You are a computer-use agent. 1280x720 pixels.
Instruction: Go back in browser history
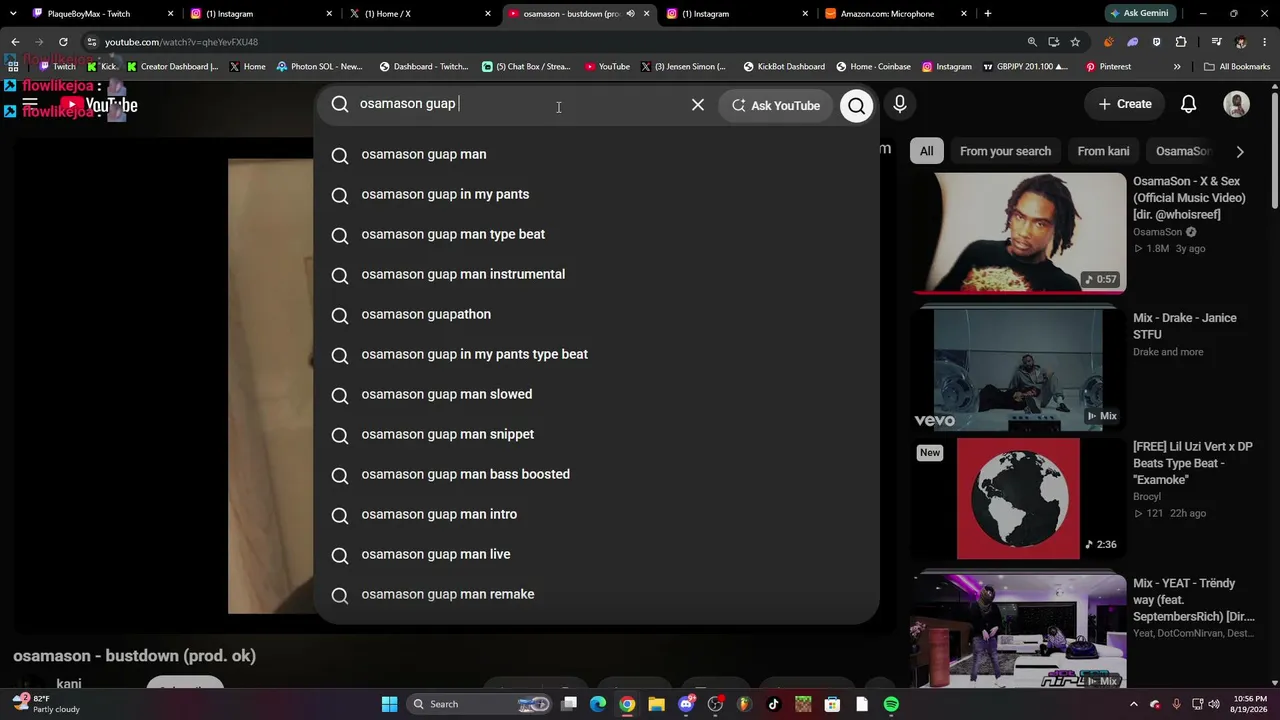(x=15, y=42)
